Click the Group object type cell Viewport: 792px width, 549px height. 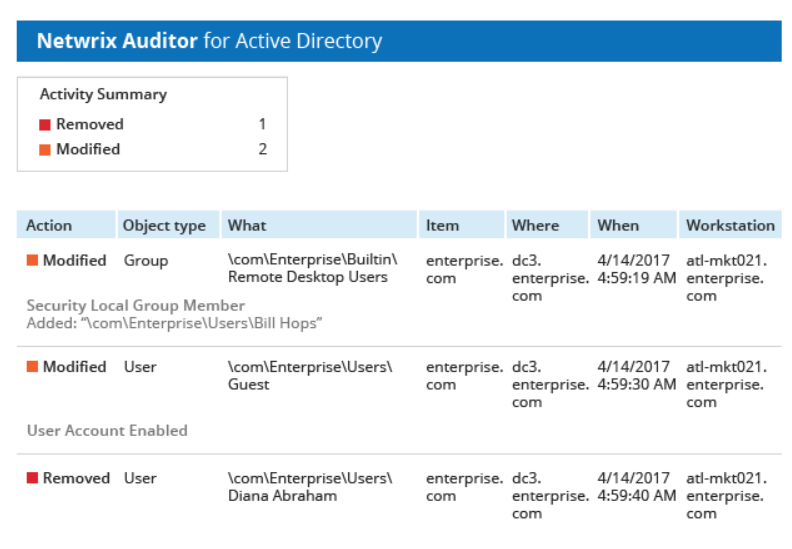[146, 261]
